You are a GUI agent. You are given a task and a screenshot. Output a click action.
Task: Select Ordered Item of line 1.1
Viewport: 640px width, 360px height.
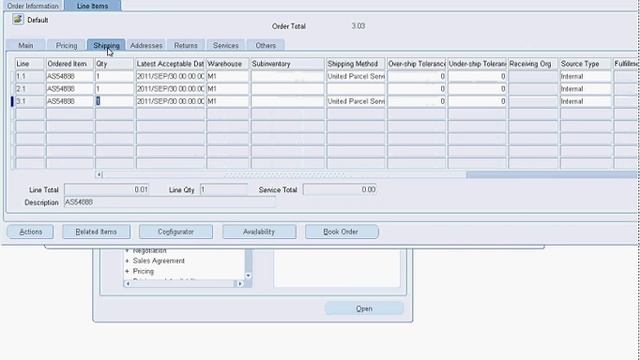click(70, 76)
